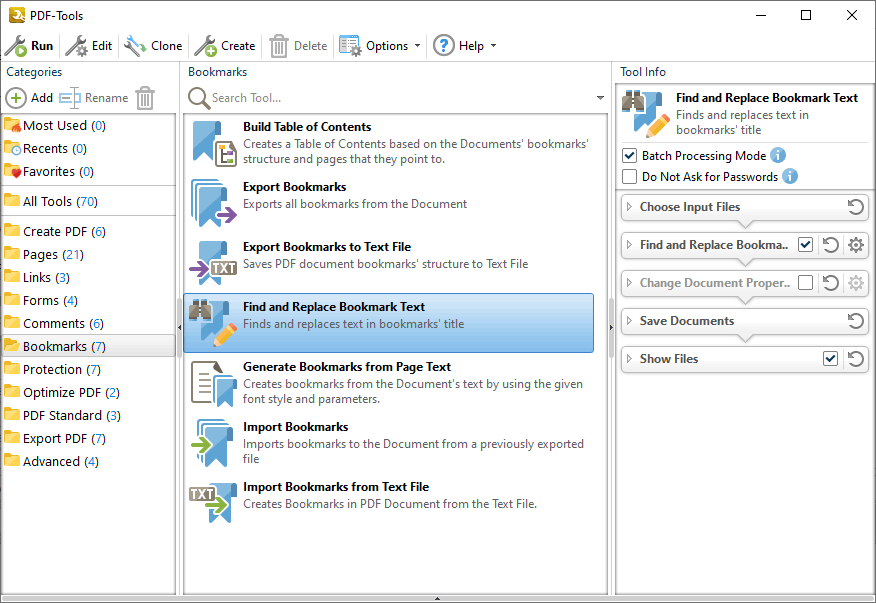
Task: Click the Run tool icon
Action: tap(16, 46)
